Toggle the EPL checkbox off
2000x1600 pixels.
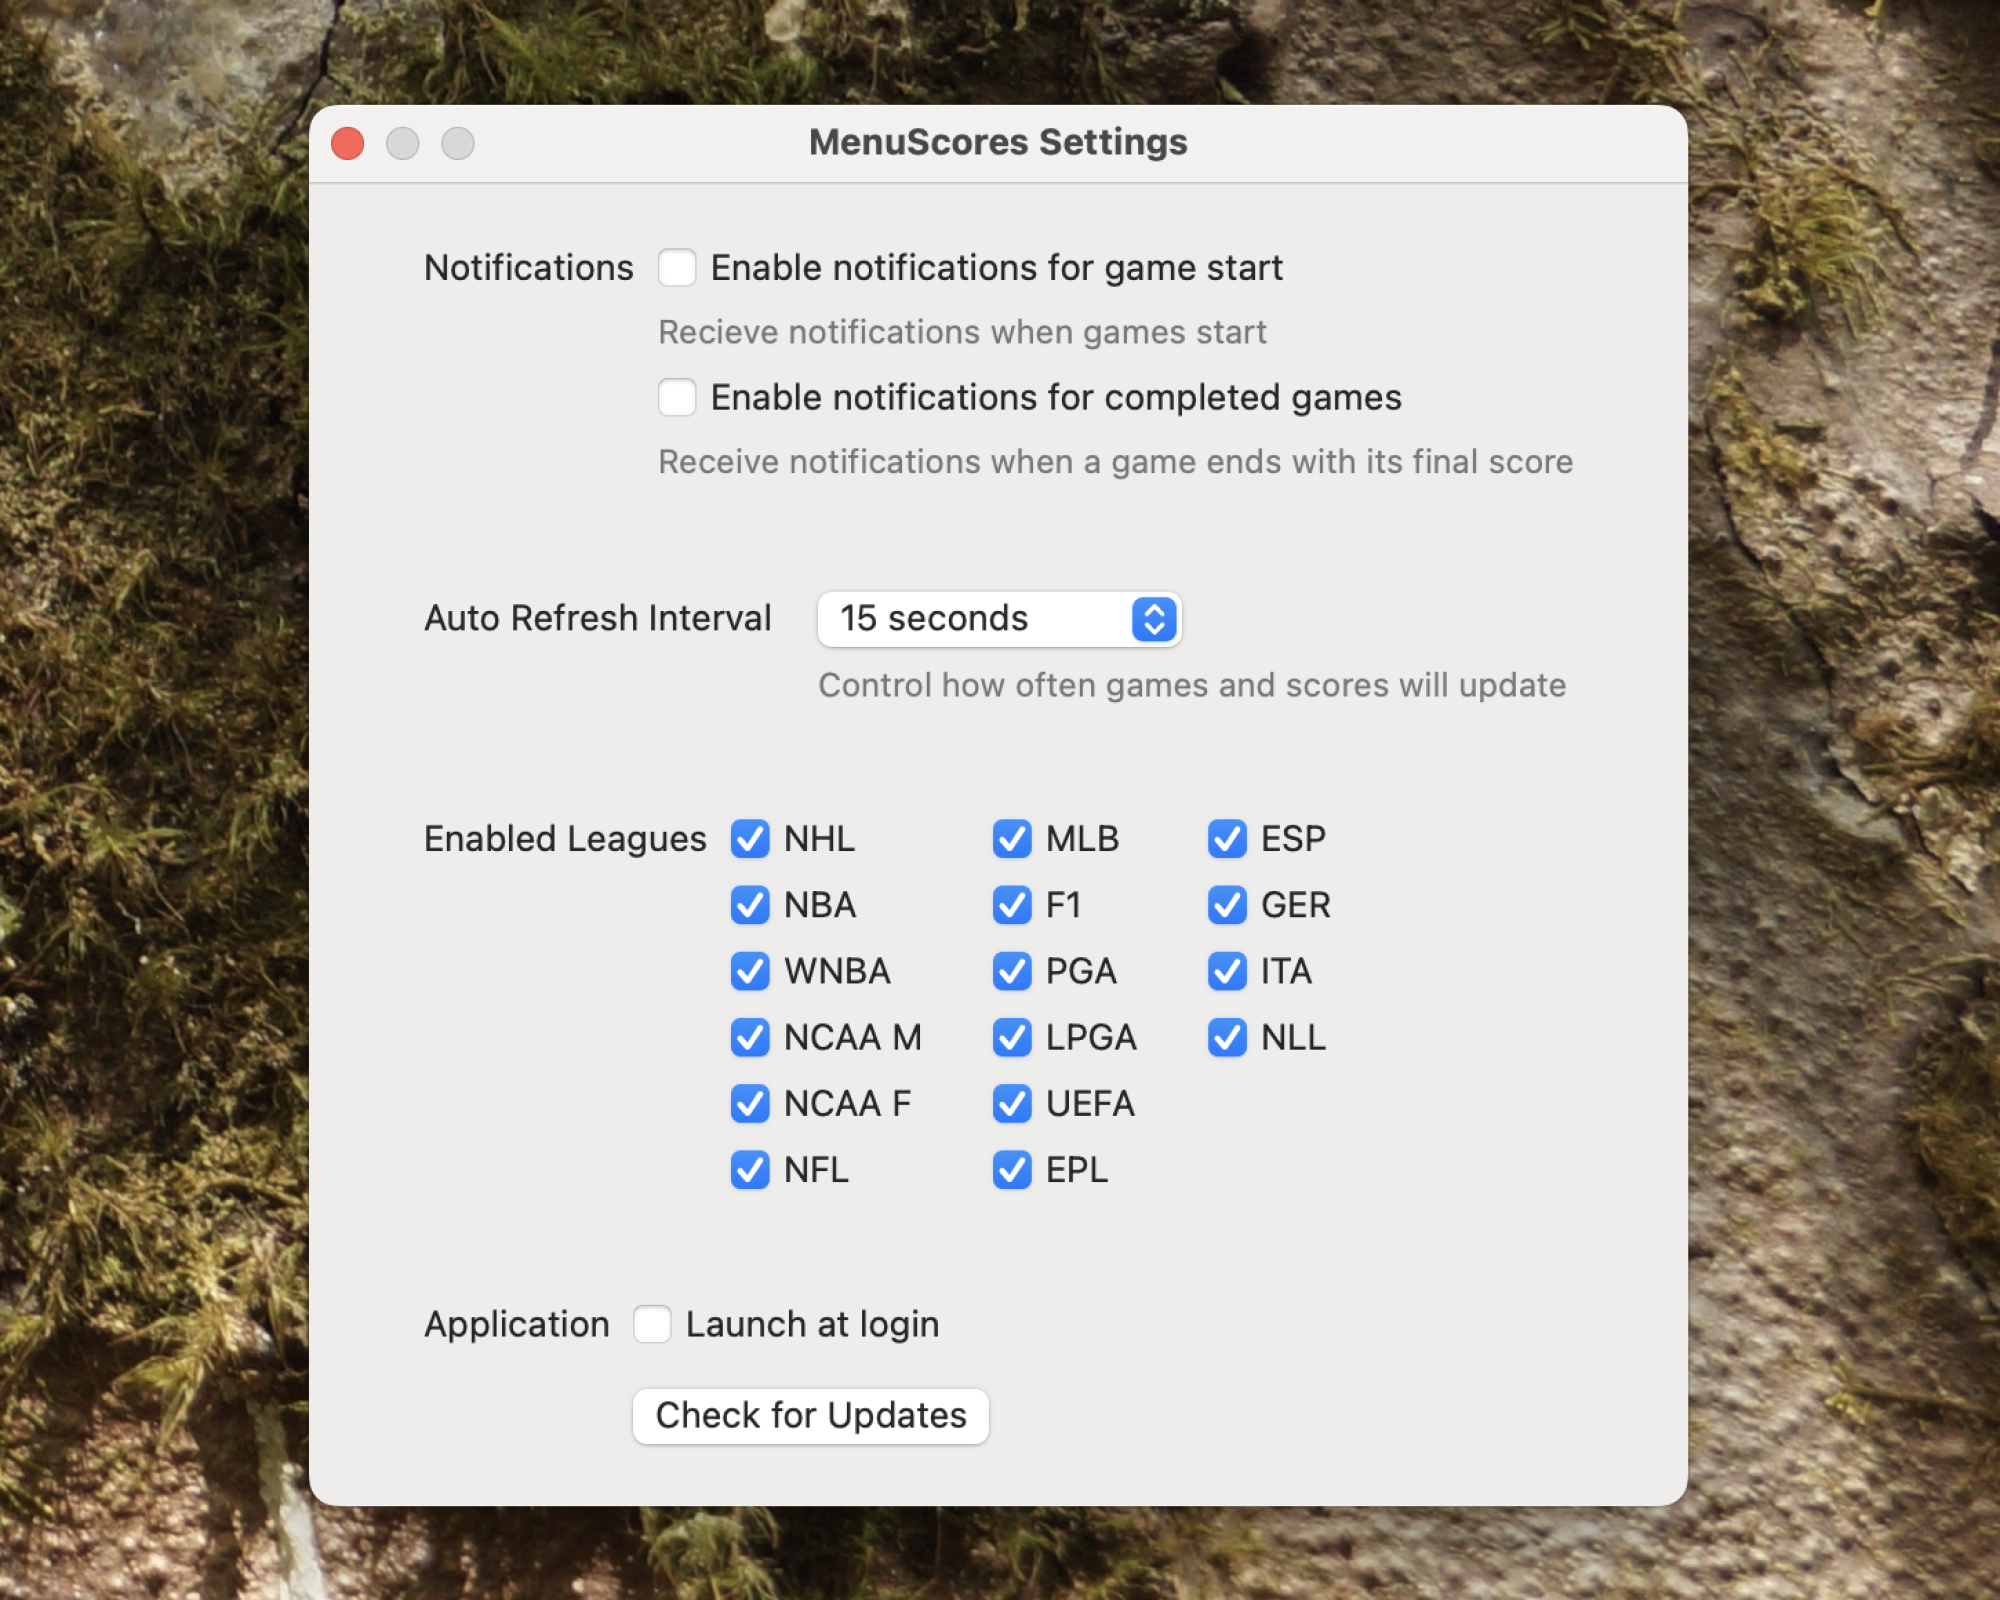pos(1012,1170)
